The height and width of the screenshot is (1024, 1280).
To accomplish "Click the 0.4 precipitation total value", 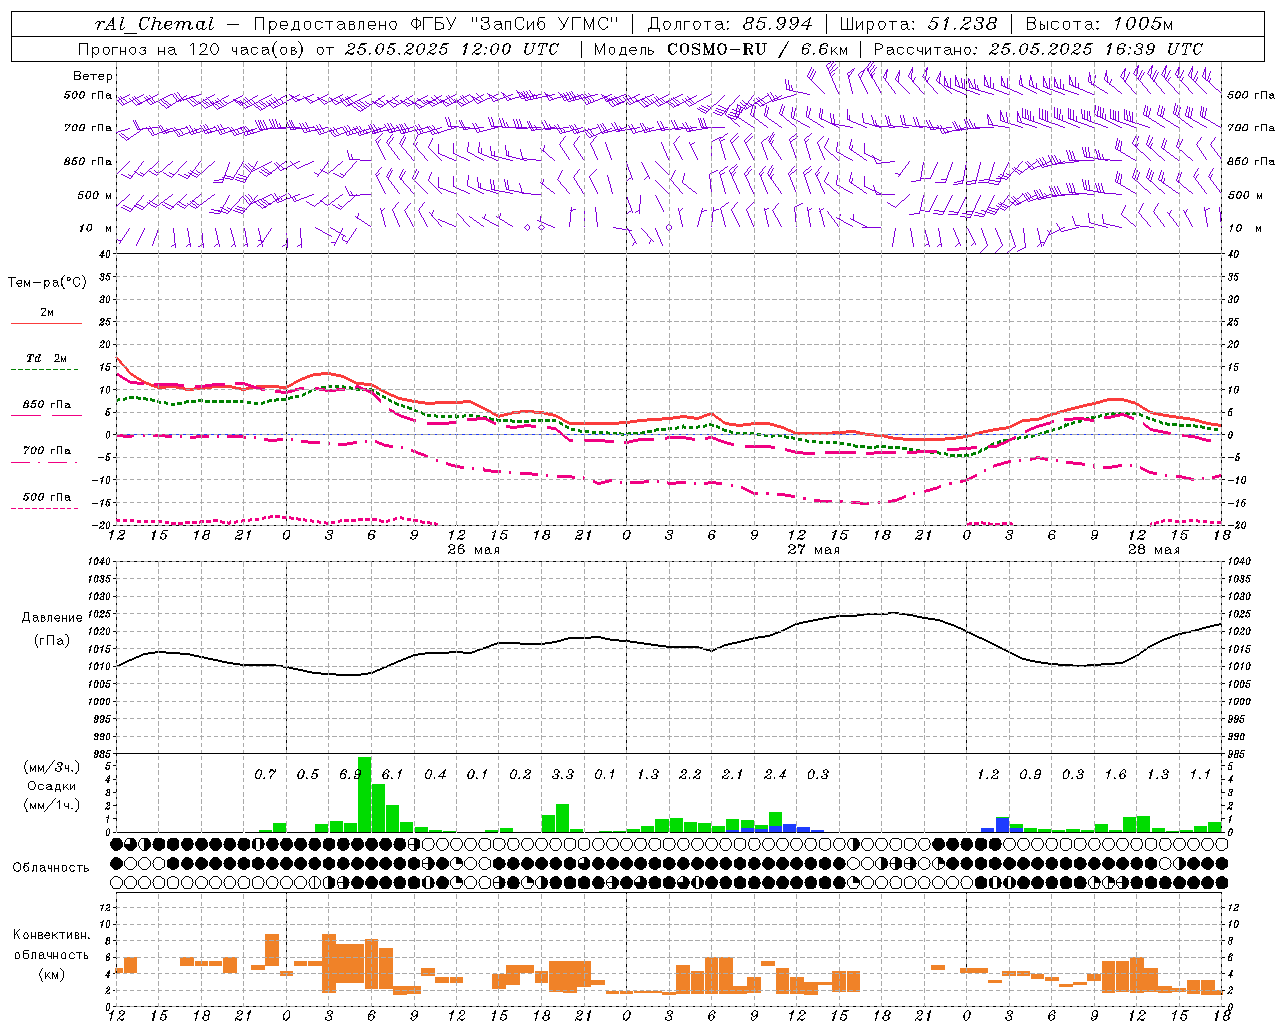I will [435, 775].
